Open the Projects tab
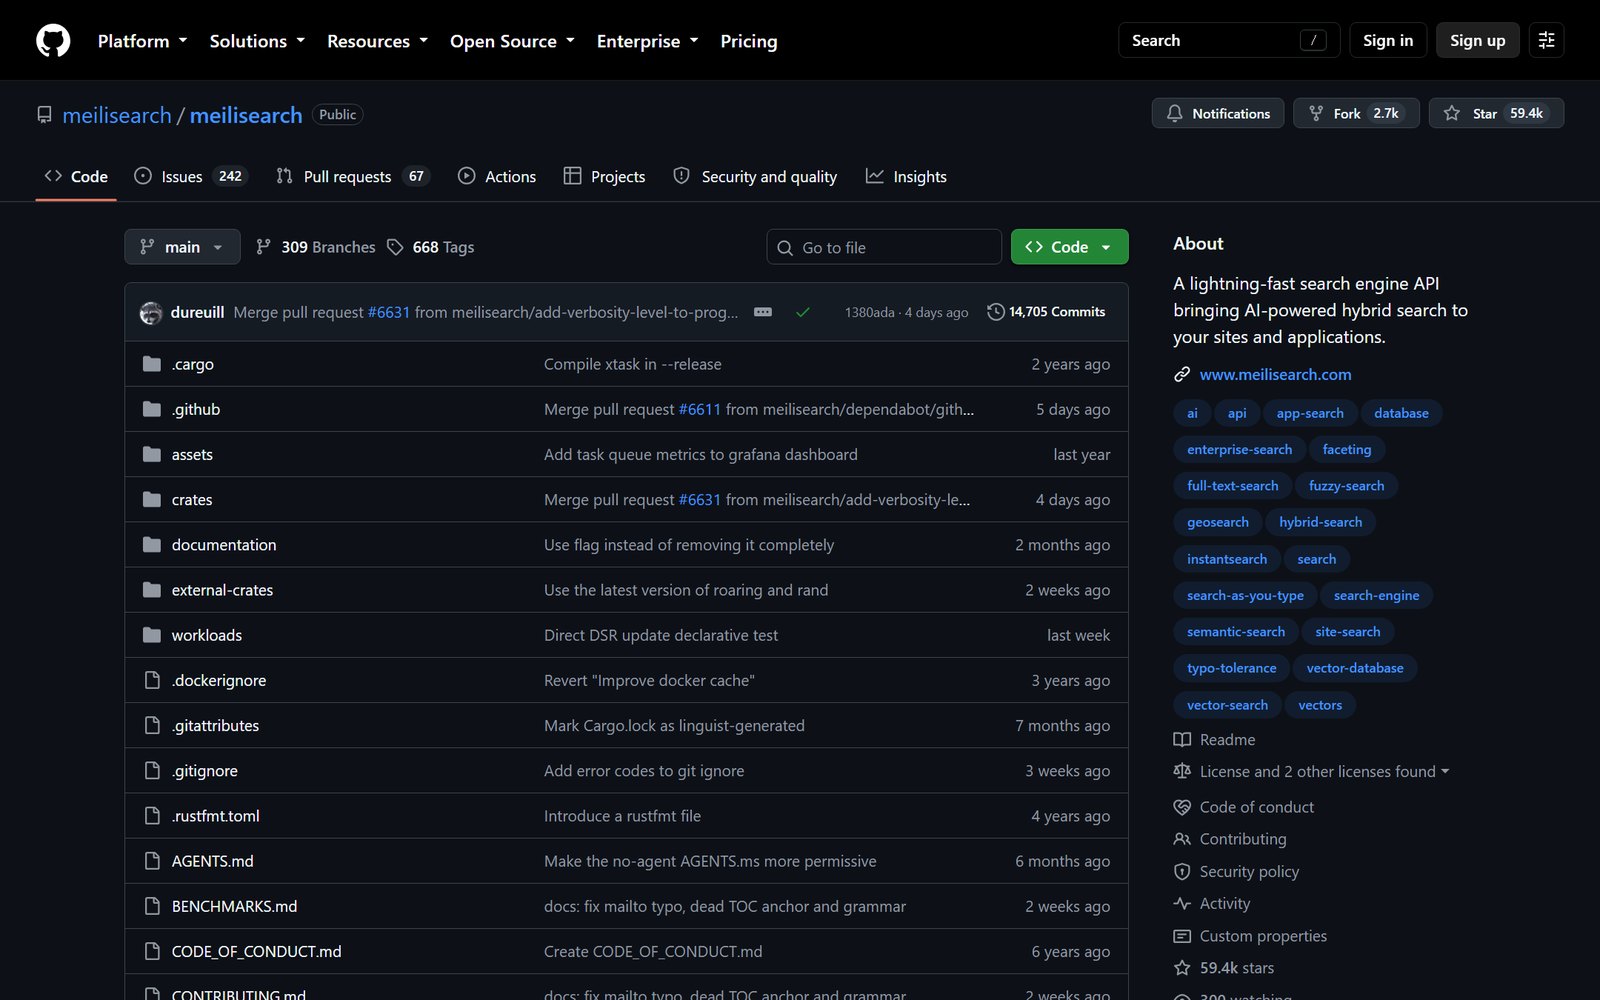 click(604, 176)
